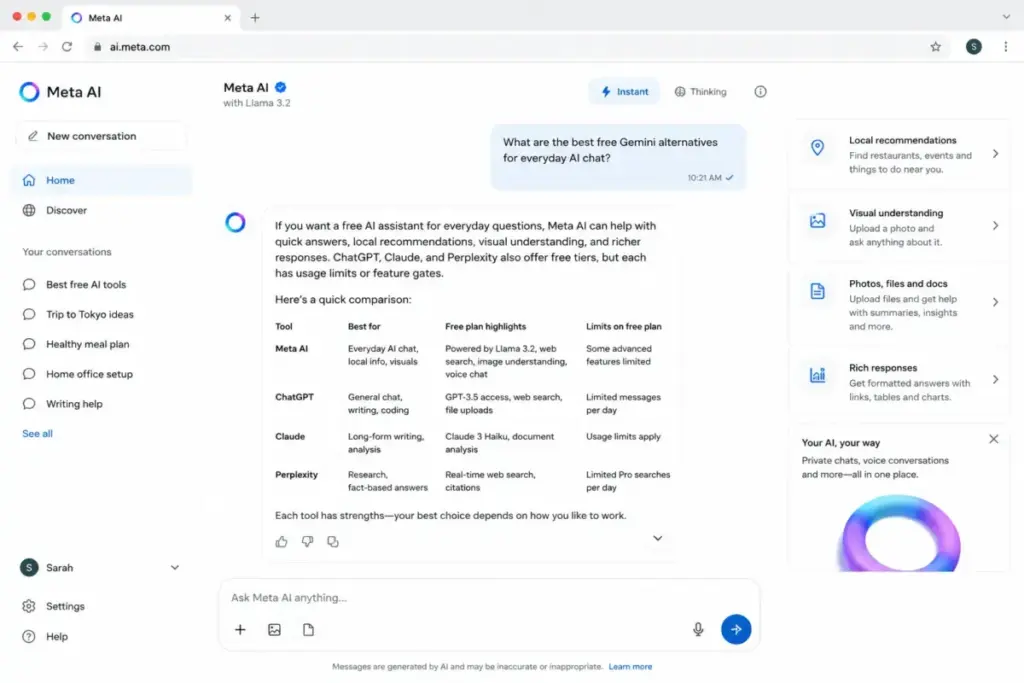Dislike the response with thumbs down
Viewport: 1024px width, 683px height.
tap(307, 541)
